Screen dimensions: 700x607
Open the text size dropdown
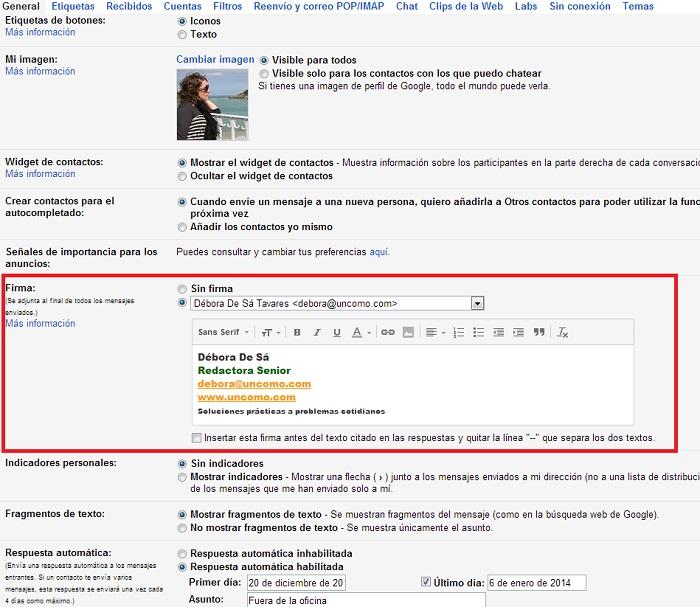(267, 332)
